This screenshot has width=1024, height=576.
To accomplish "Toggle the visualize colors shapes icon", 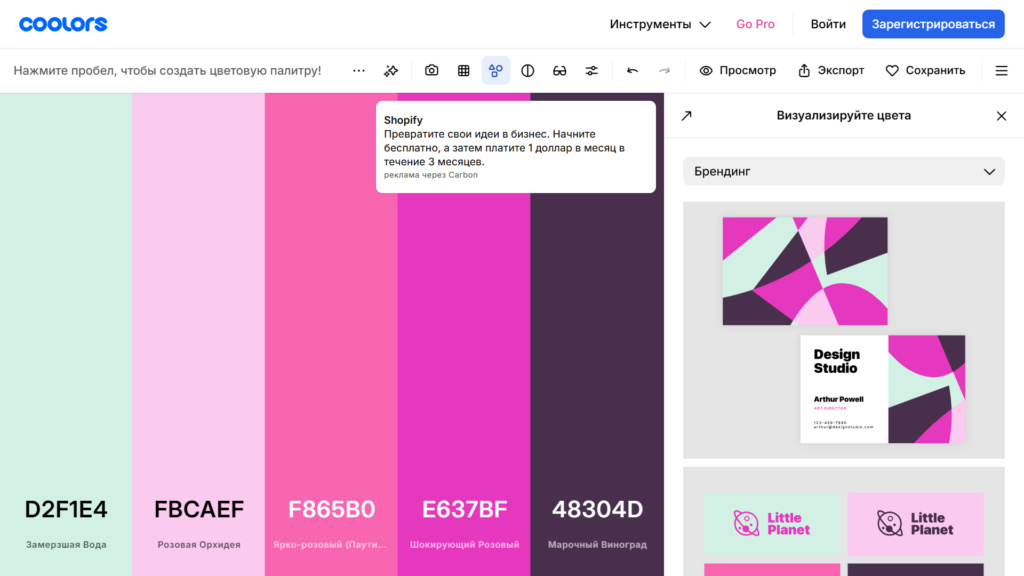I will [x=496, y=71].
